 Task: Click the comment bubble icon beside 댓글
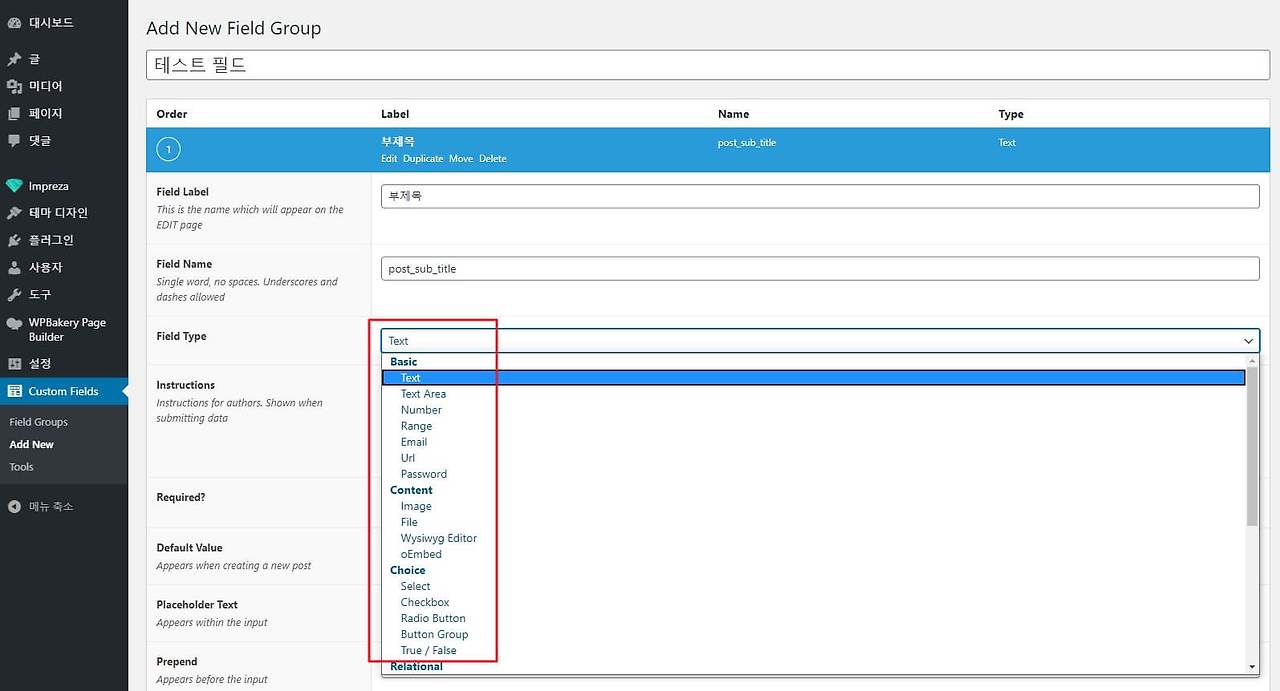(14, 141)
